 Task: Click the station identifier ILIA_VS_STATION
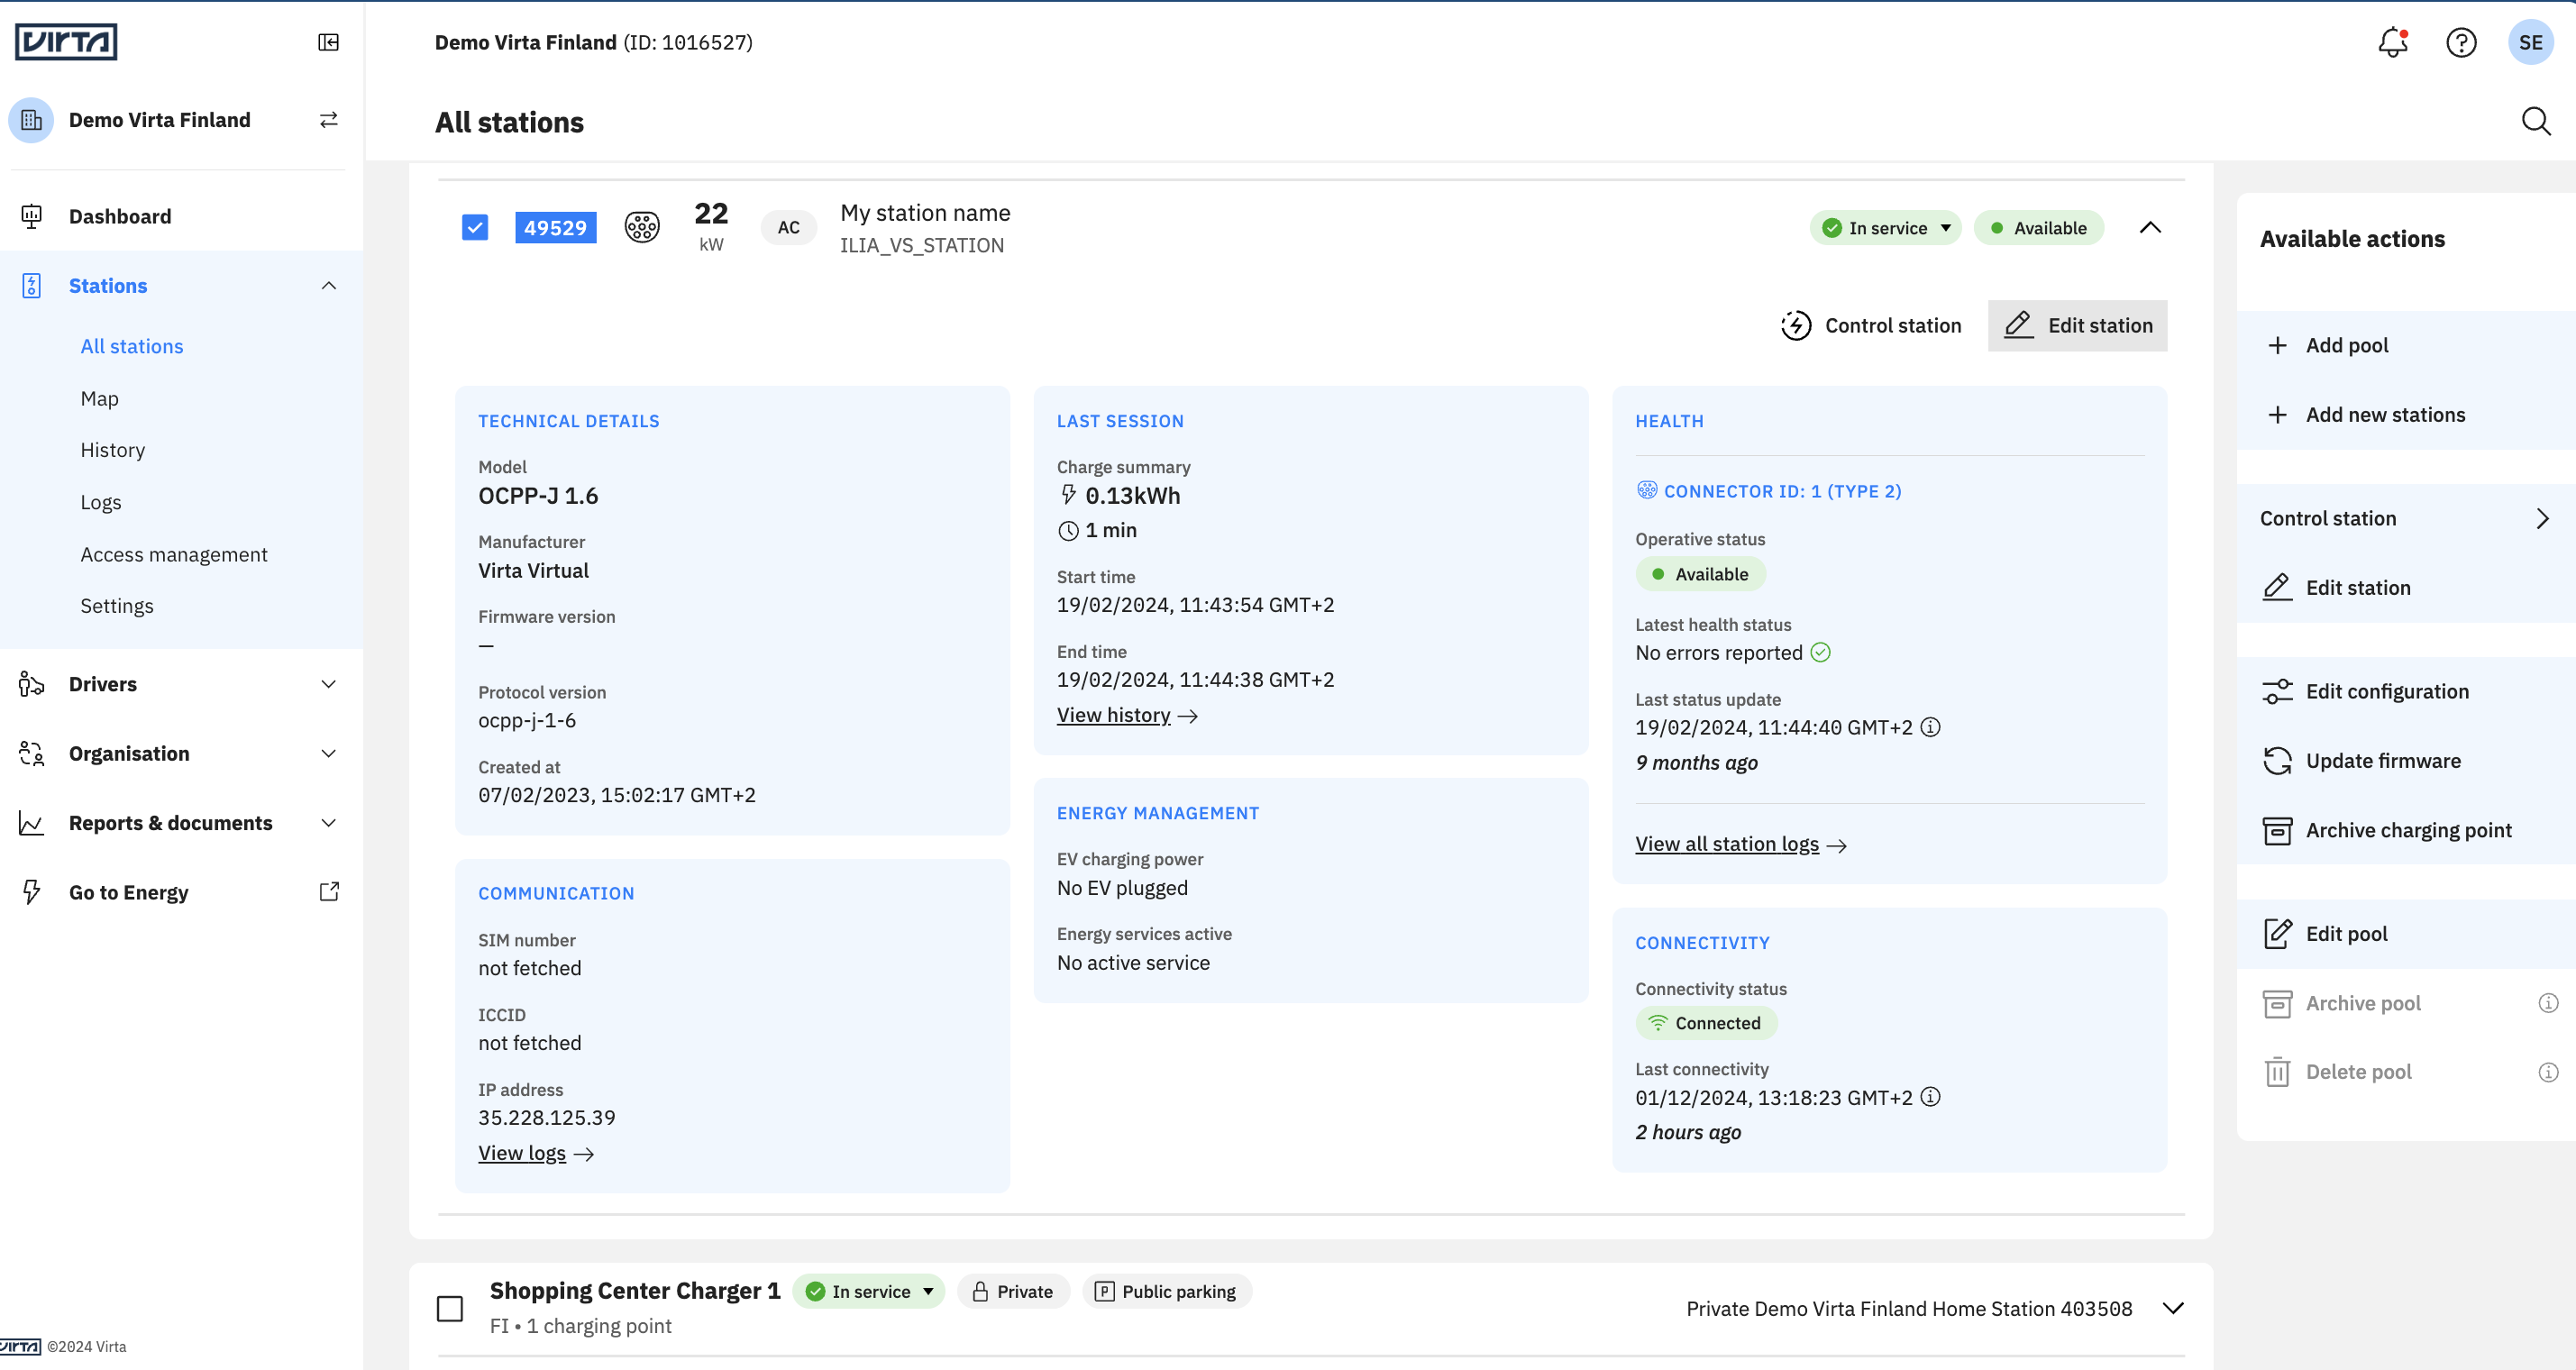921,246
